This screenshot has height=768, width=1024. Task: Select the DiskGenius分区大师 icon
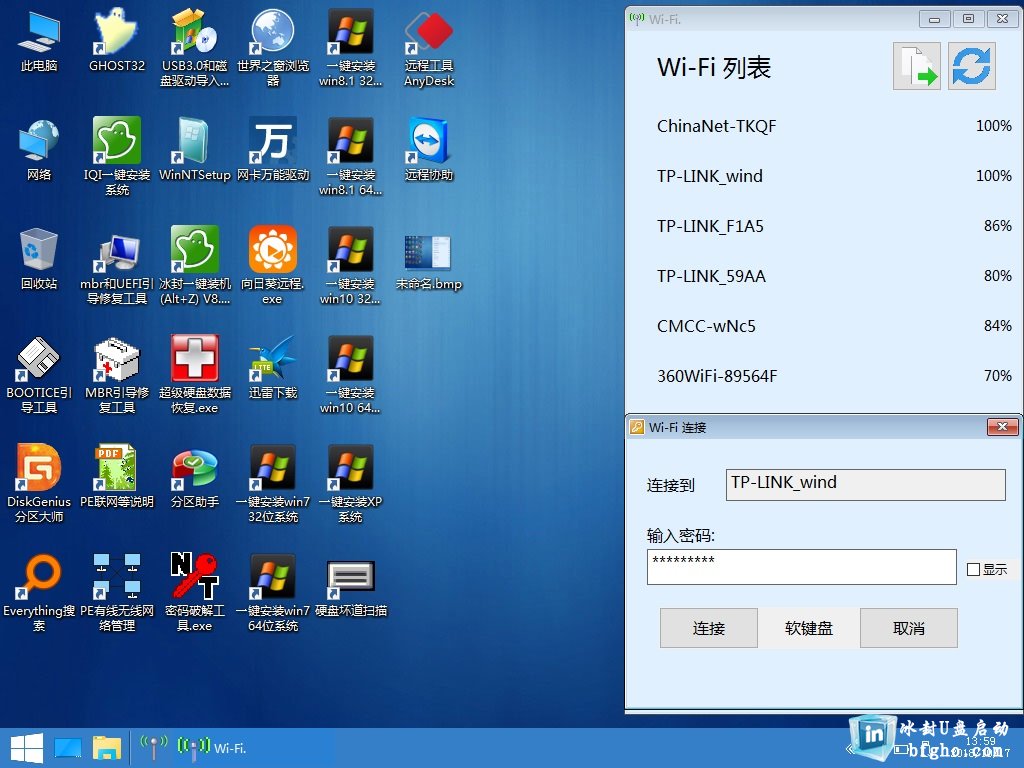39,484
